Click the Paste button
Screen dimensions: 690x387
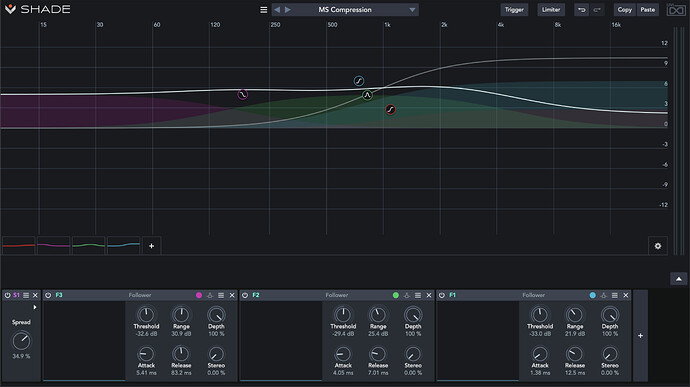pos(647,10)
